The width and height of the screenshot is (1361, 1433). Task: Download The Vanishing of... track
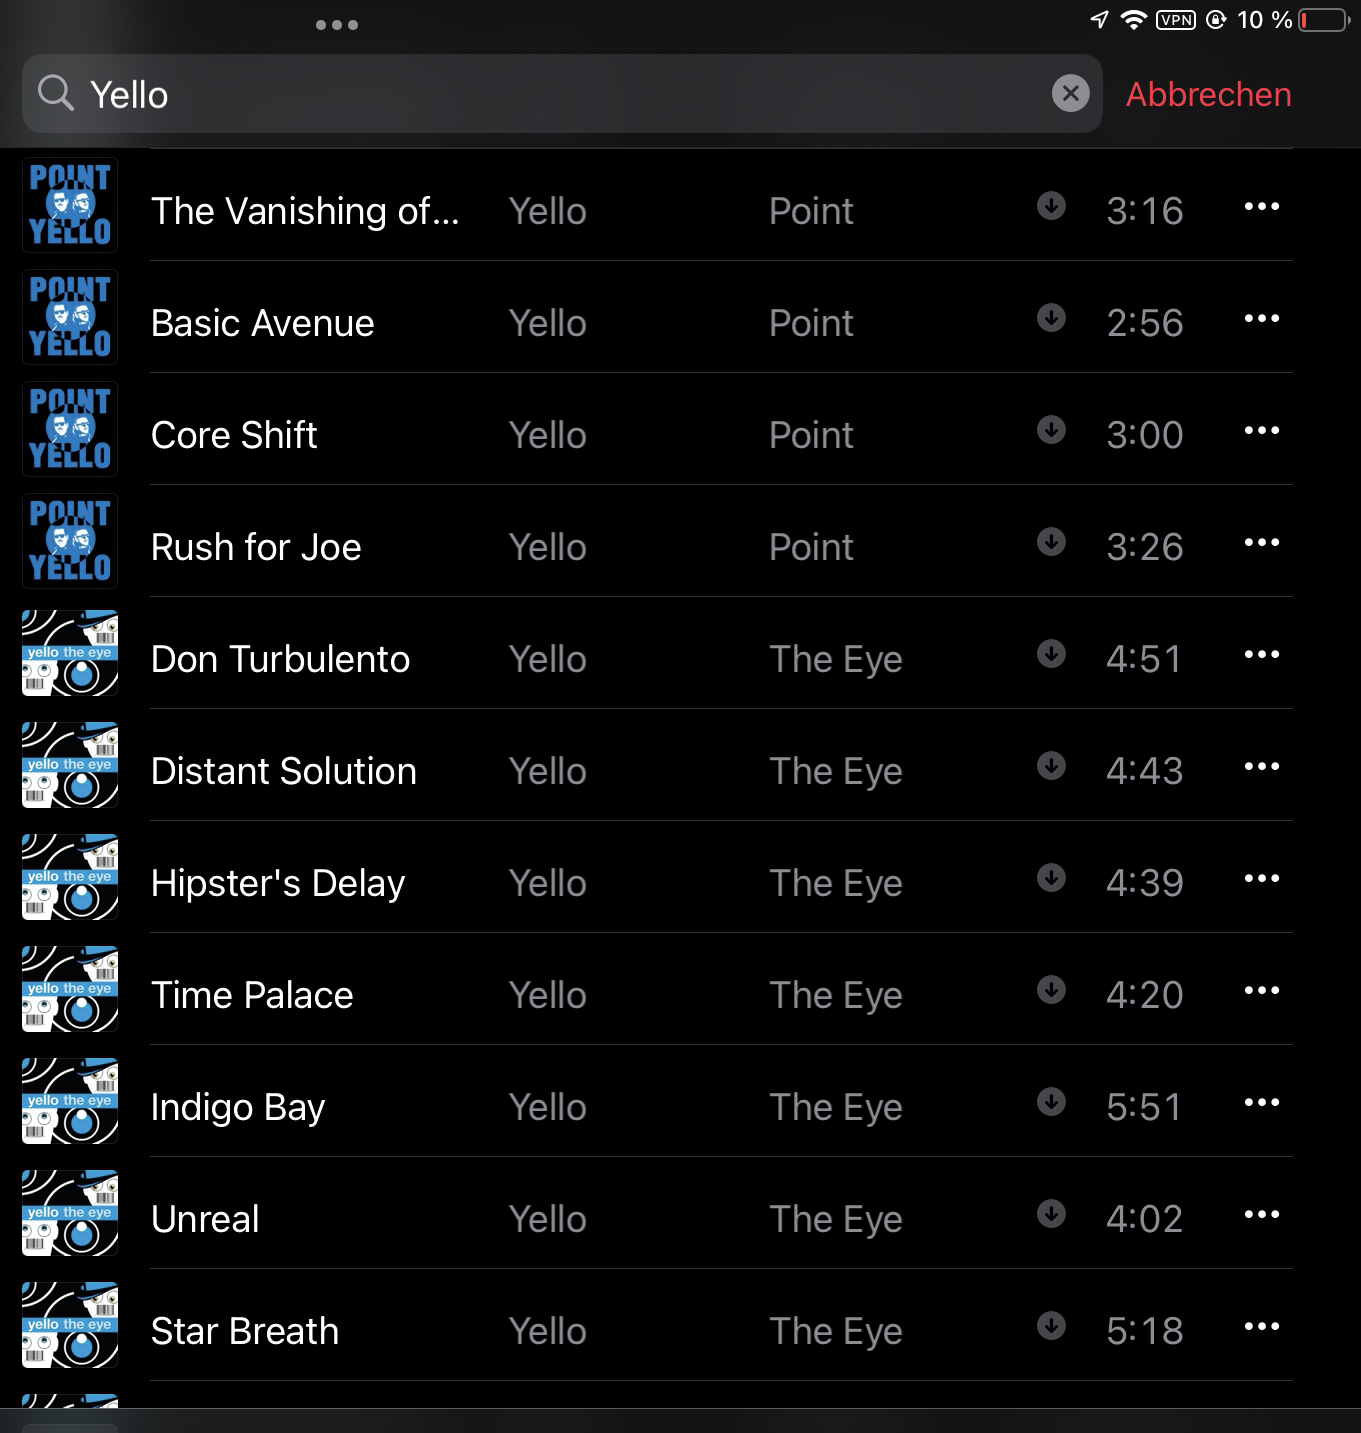[1051, 205]
